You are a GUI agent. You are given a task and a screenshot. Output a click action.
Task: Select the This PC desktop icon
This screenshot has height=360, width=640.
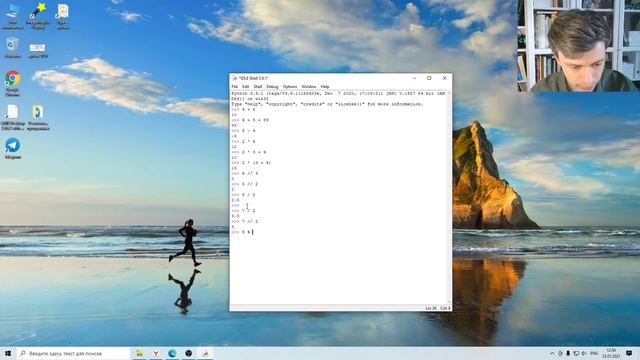tap(13, 17)
